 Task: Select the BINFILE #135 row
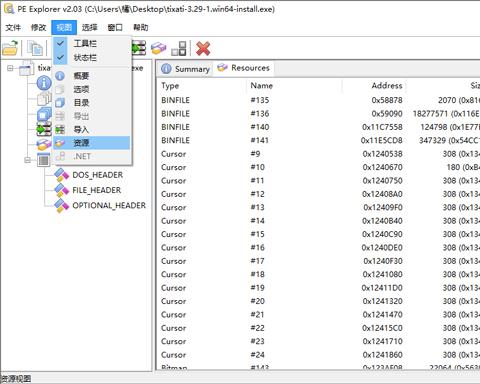[318, 100]
